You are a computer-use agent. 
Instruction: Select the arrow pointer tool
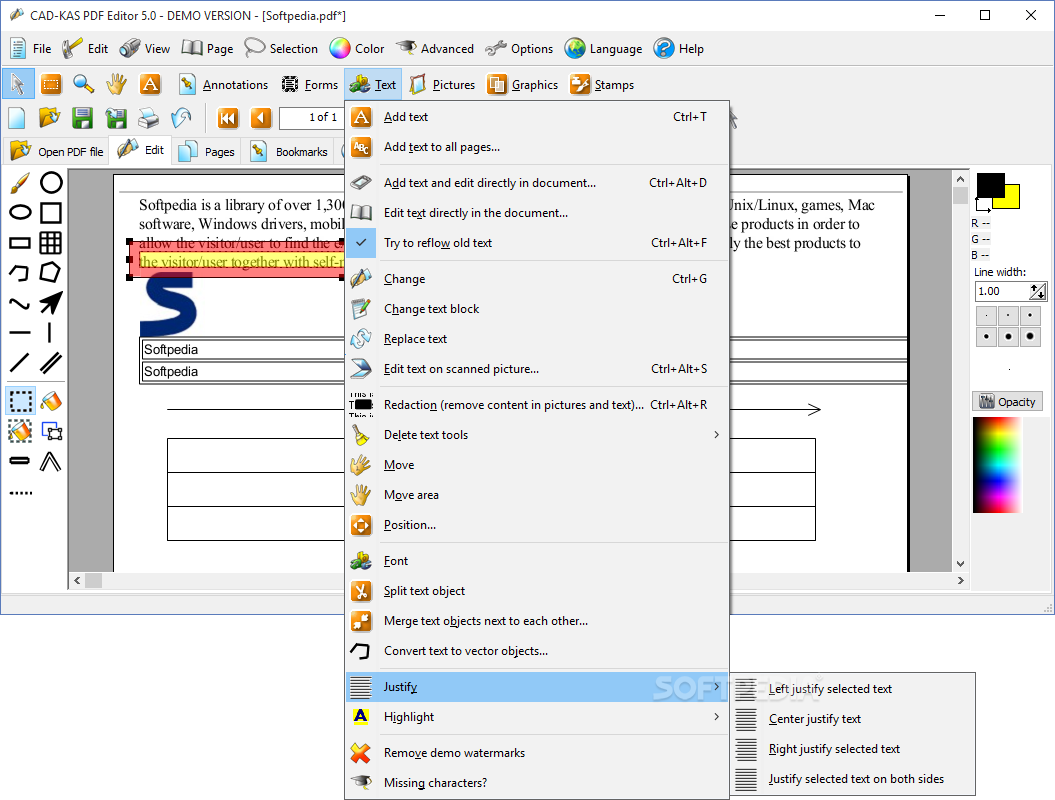pyautogui.click(x=18, y=84)
